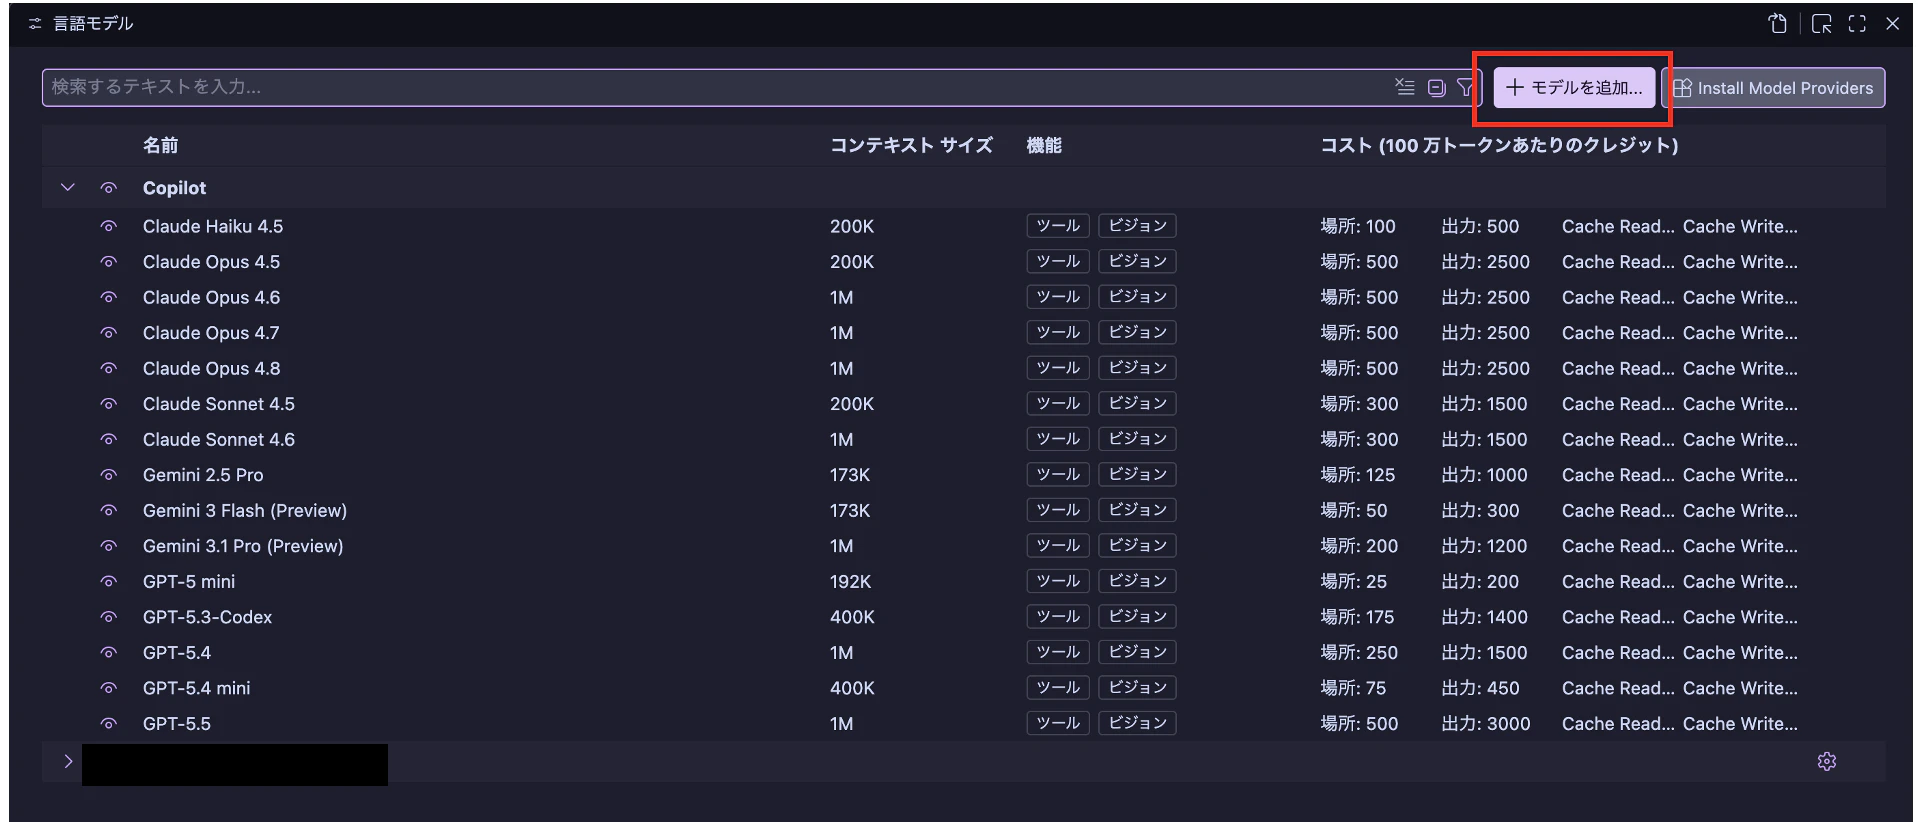Viewport: 1918px width, 822px height.
Task: Click the コスト column header
Action: 1499,145
